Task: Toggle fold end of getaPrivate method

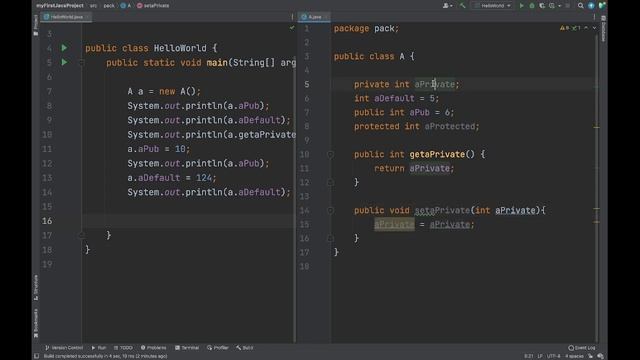Action: coord(331,182)
